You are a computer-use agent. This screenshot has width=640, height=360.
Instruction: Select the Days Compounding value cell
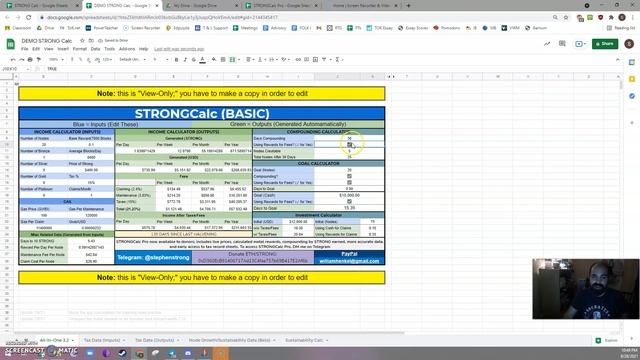pyautogui.click(x=349, y=138)
